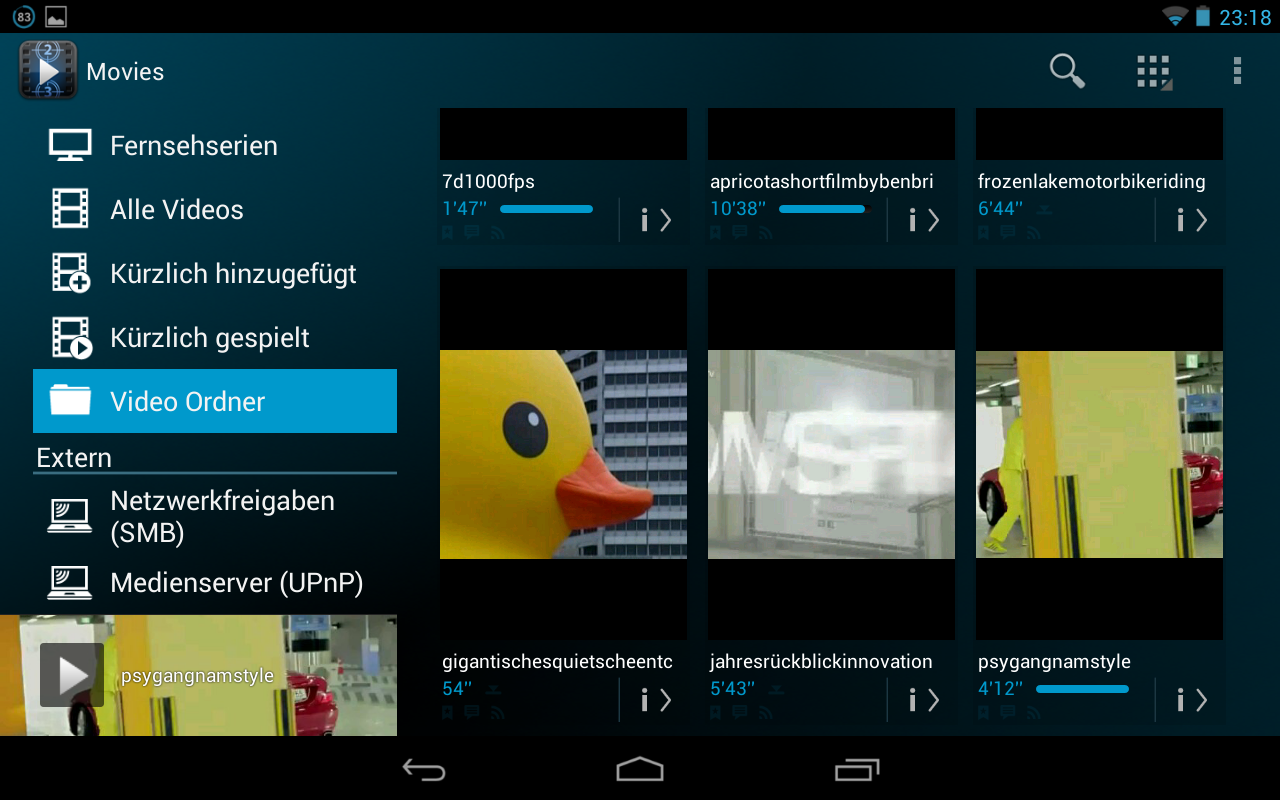The image size is (1280, 800).
Task: Show info for 7d1000fps
Action: click(x=656, y=220)
